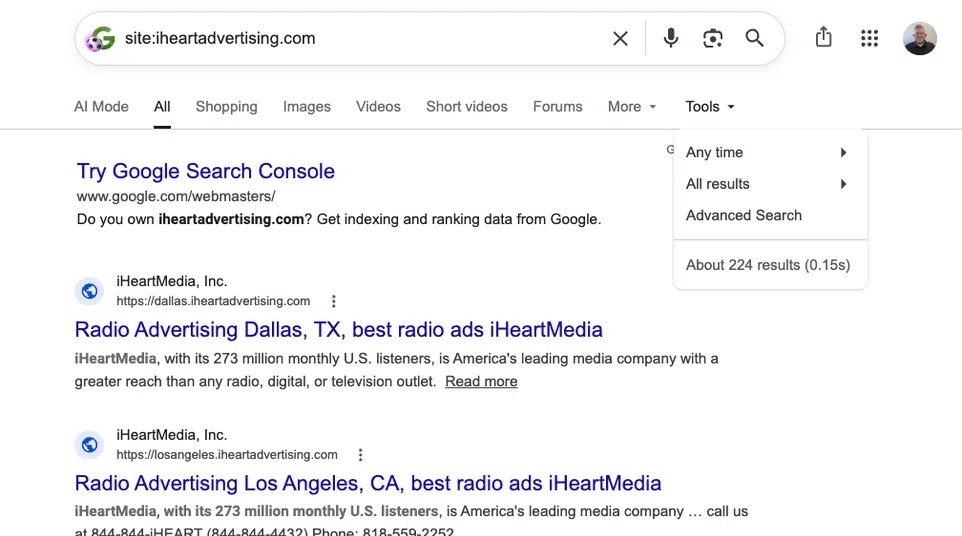Focus the search input field

click(362, 38)
